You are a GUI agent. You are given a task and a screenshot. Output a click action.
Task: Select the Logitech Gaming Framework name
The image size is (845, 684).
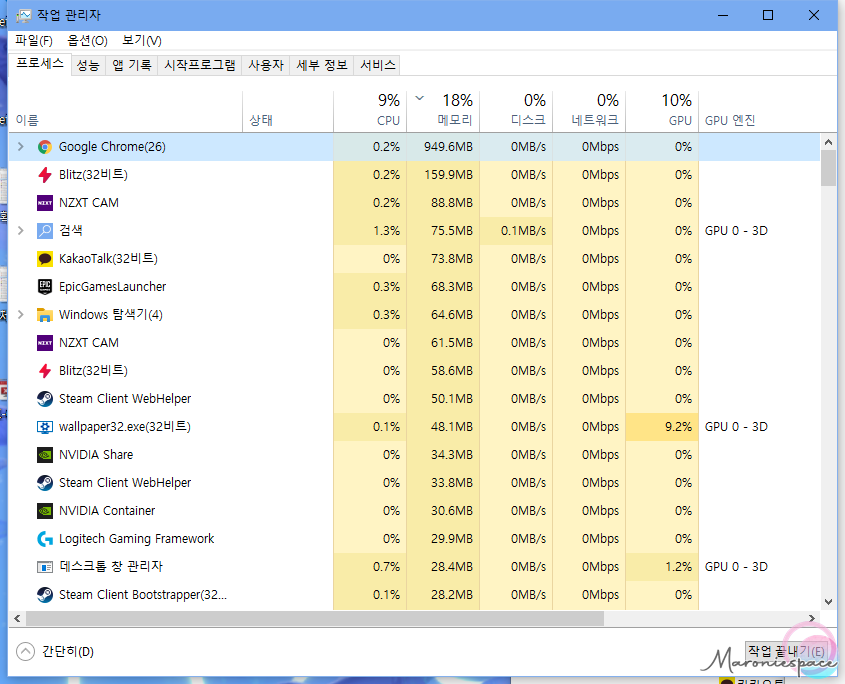[136, 538]
